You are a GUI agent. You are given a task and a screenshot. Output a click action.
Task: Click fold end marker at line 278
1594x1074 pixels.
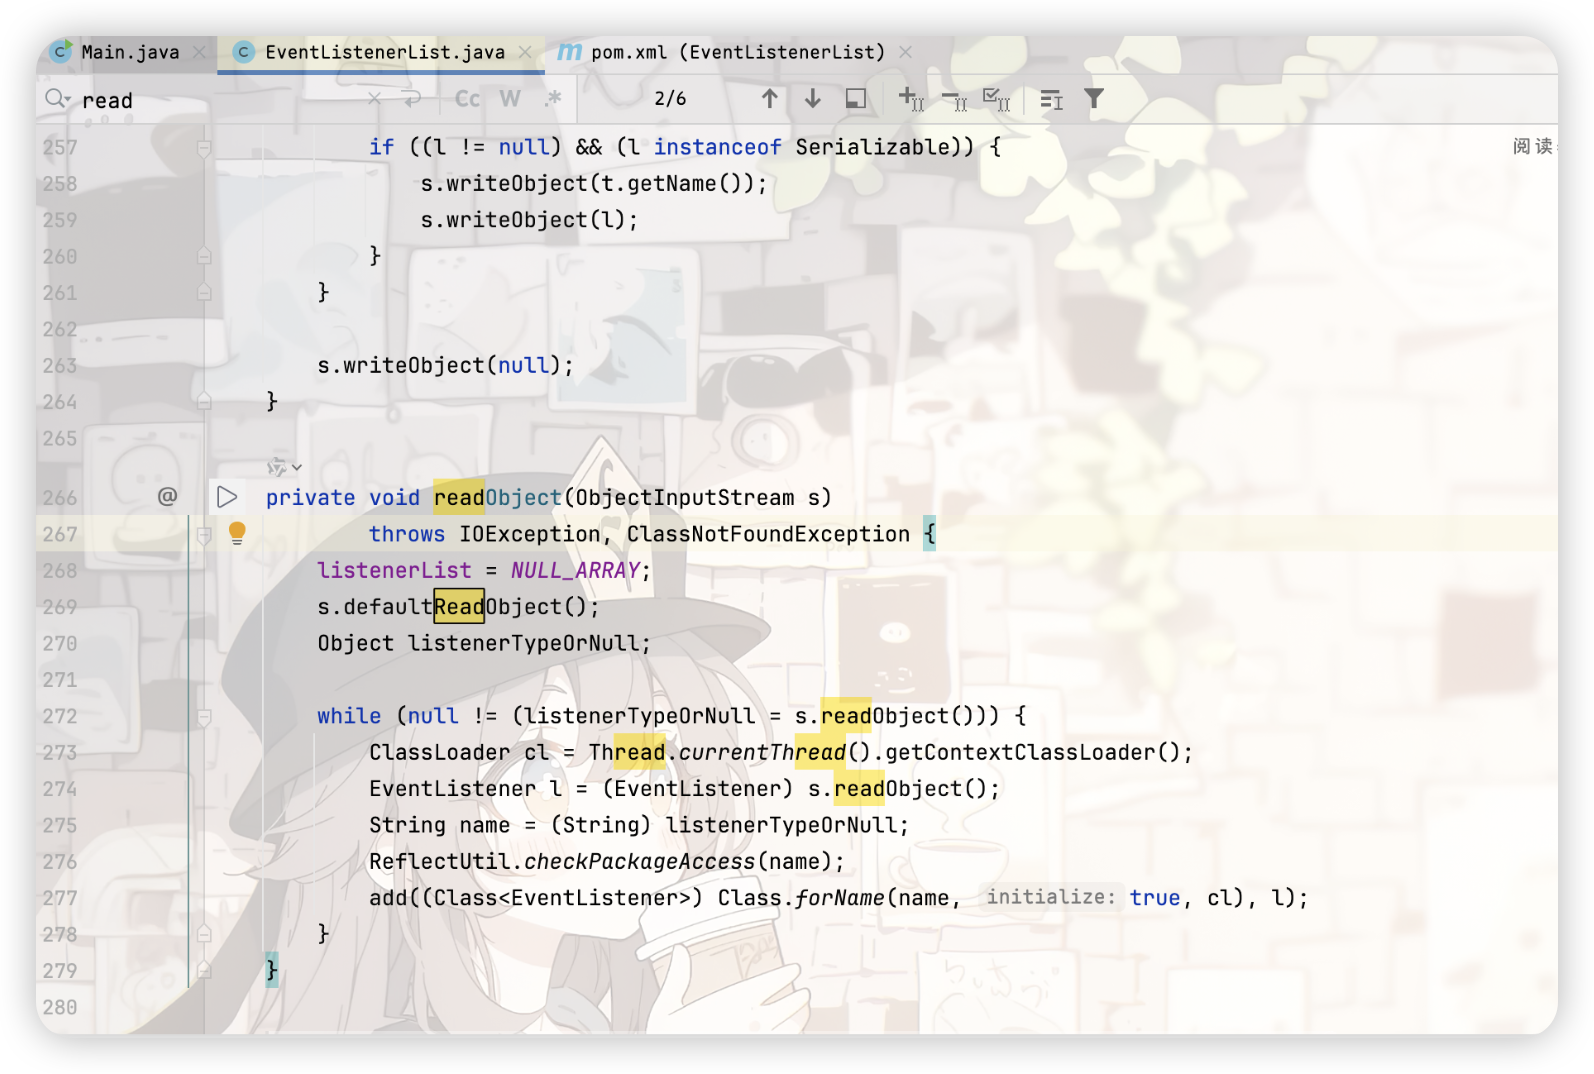(204, 934)
